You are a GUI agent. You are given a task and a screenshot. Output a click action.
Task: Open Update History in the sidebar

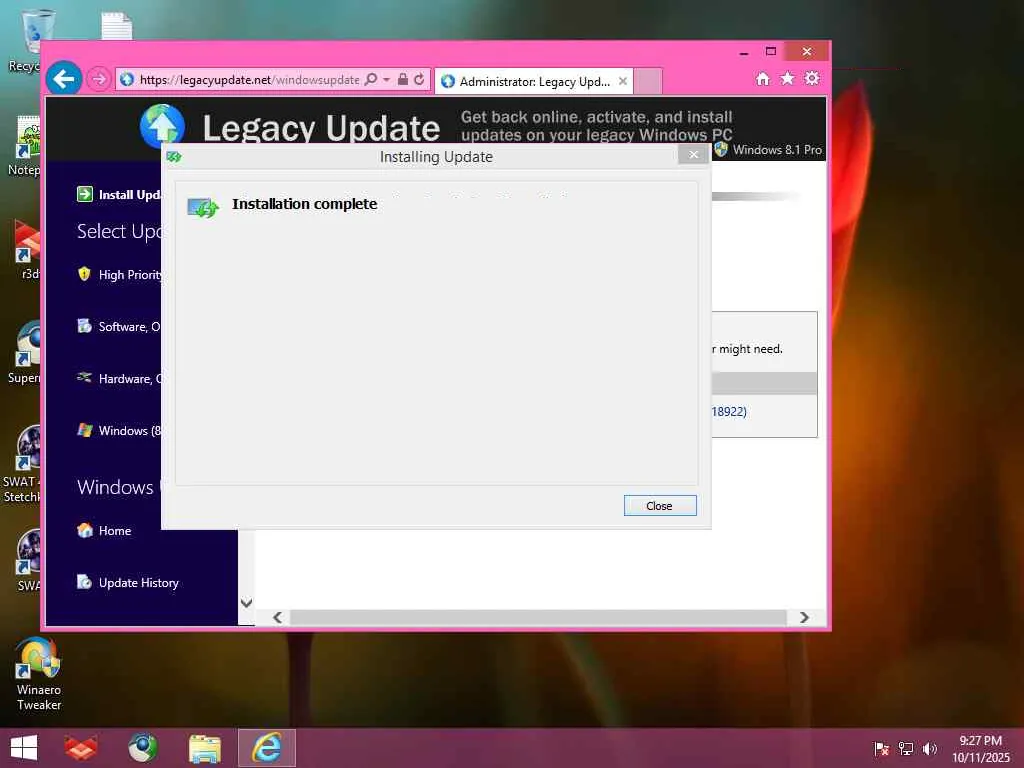click(138, 583)
